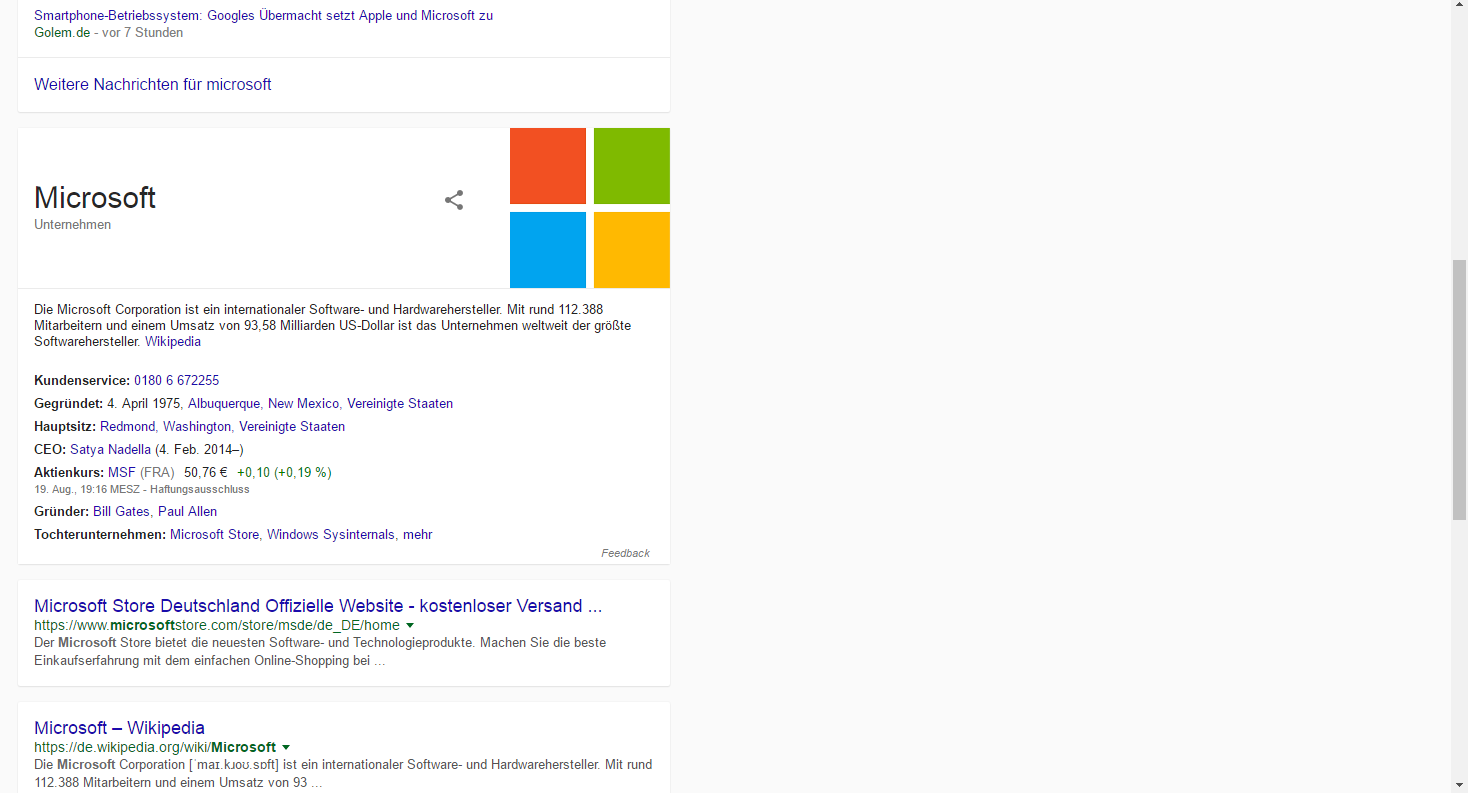Open the Bill Gates founder link
1468x793 pixels.
(x=121, y=512)
